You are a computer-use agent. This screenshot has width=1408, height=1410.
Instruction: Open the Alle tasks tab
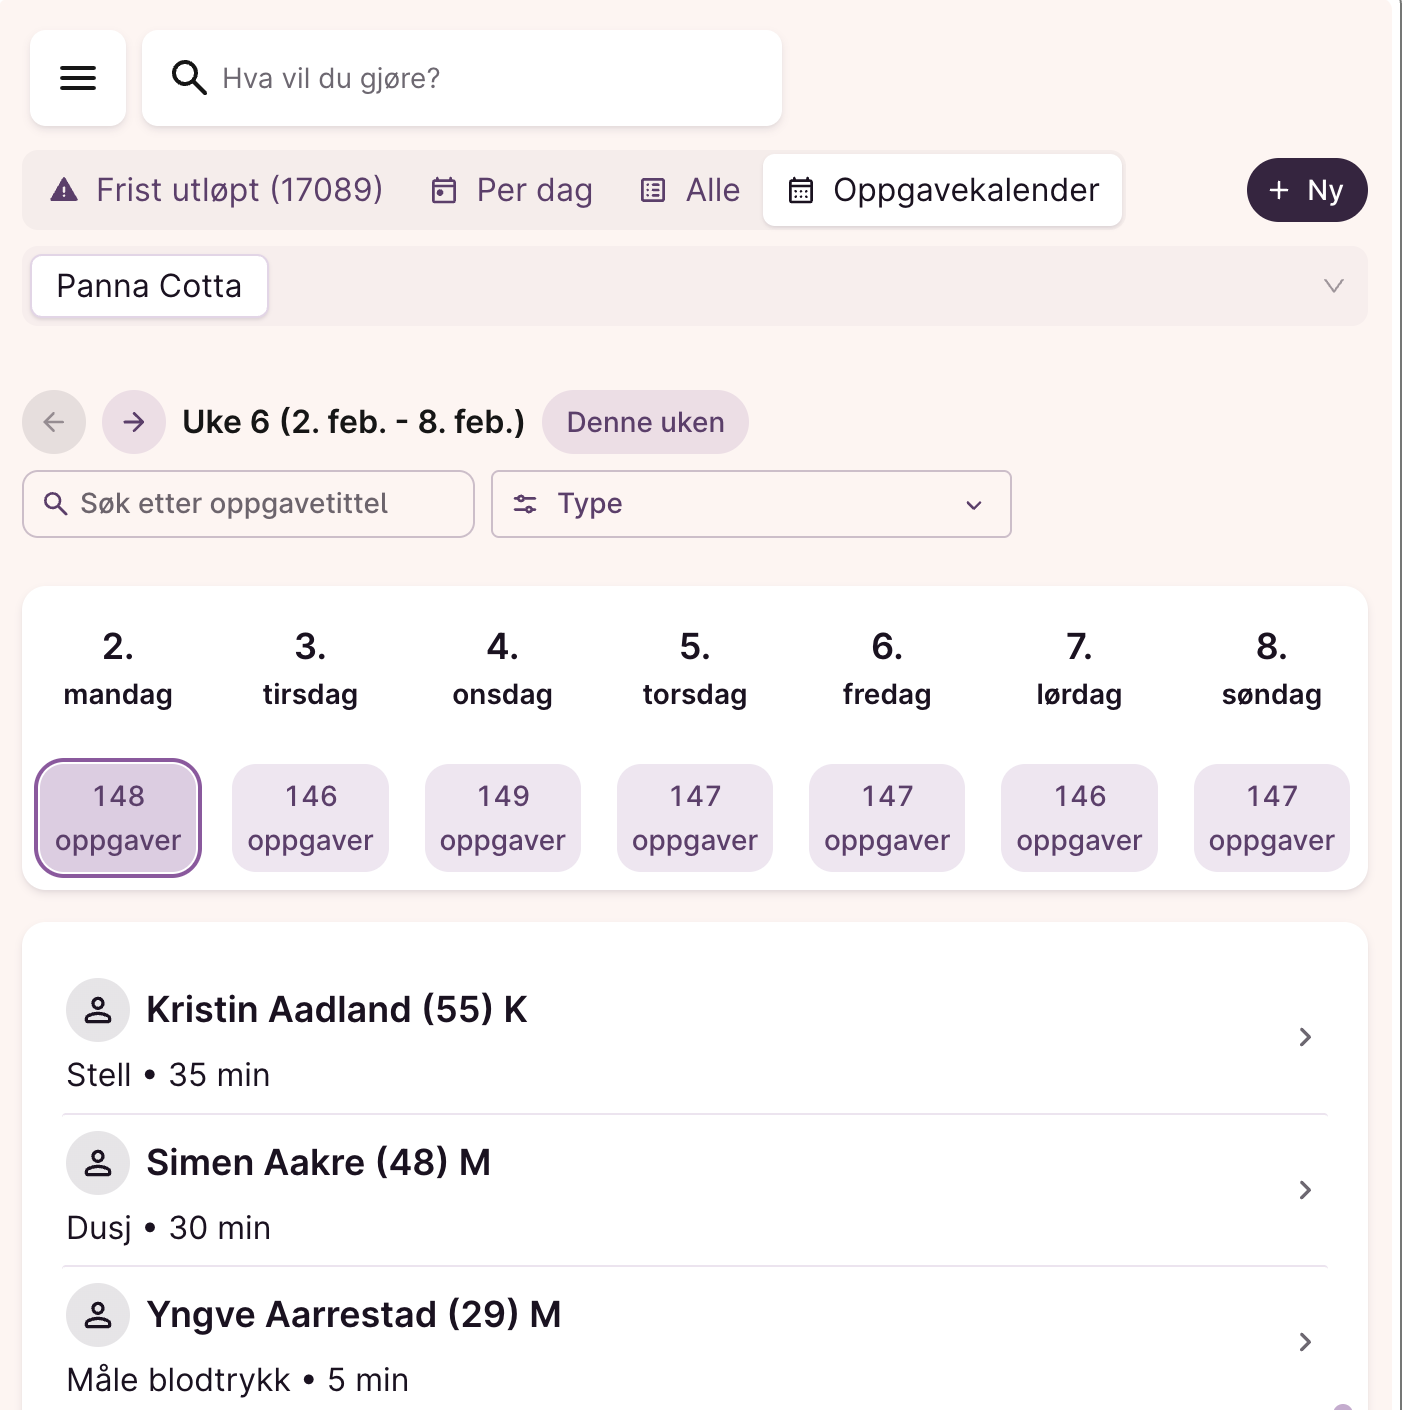691,190
